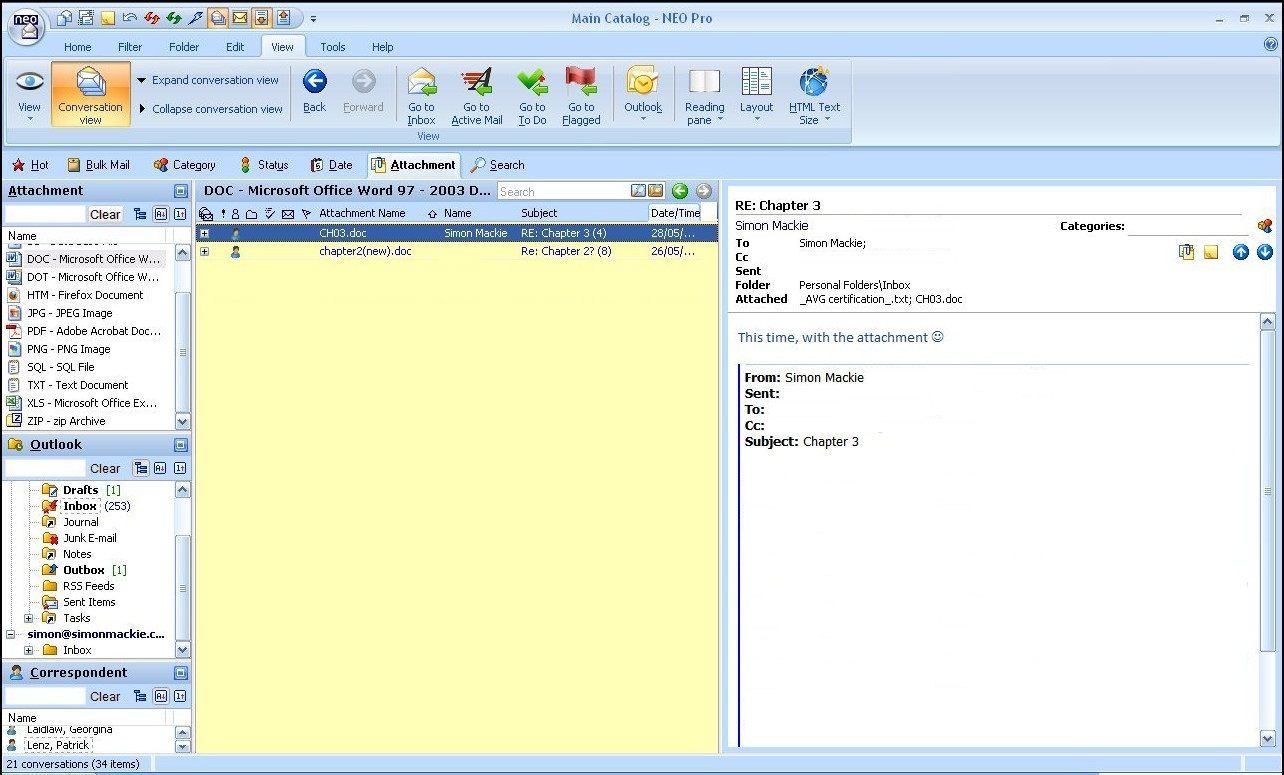Toggle Conversation view button
This screenshot has height=775, width=1284.
pyautogui.click(x=91, y=95)
